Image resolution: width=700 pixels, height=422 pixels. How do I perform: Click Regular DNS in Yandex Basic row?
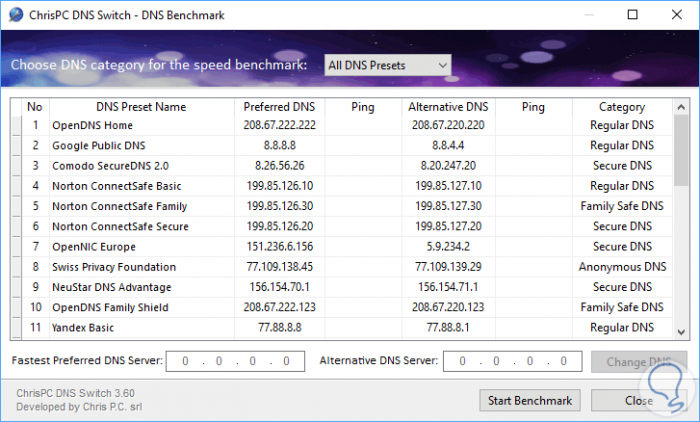(x=622, y=328)
